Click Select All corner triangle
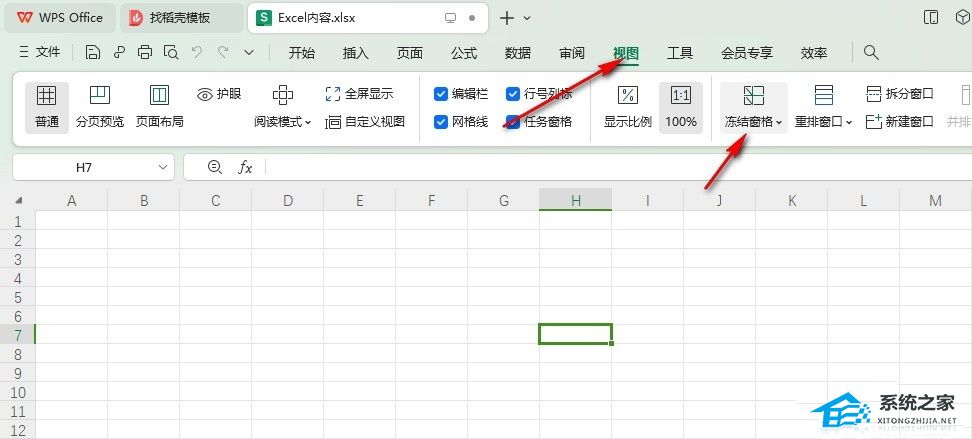Viewport: 972px width, 439px height. pos(19,200)
